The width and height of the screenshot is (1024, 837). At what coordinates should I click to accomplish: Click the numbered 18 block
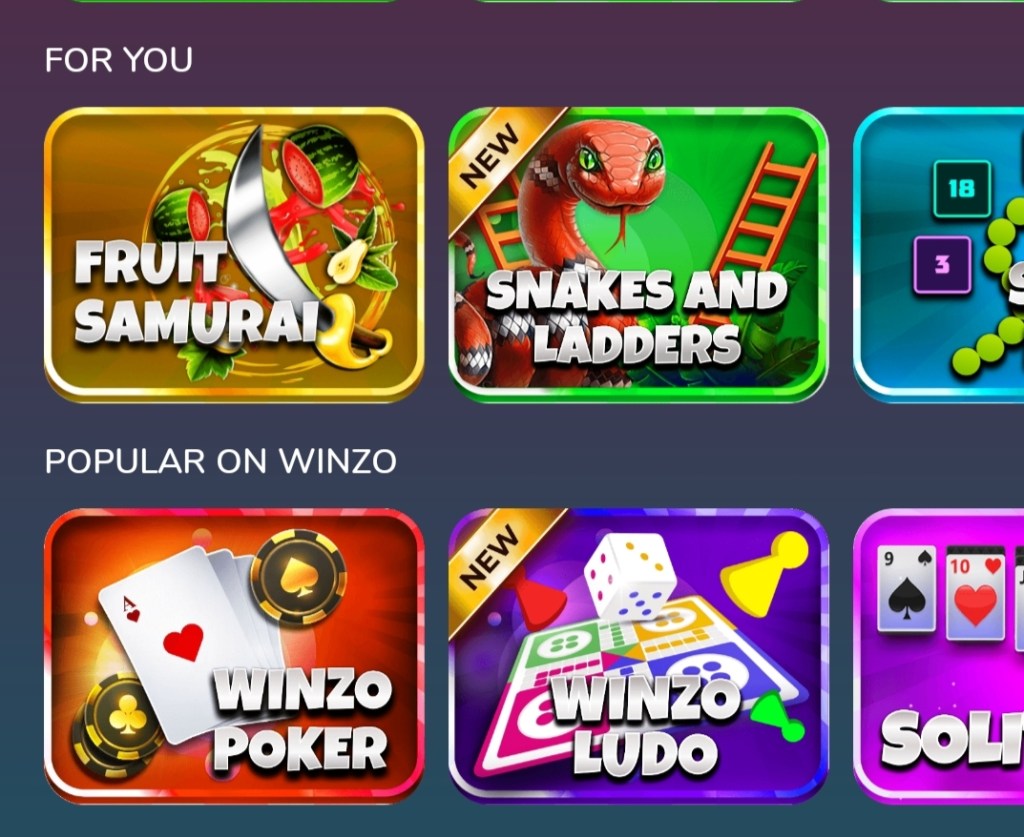[x=961, y=189]
